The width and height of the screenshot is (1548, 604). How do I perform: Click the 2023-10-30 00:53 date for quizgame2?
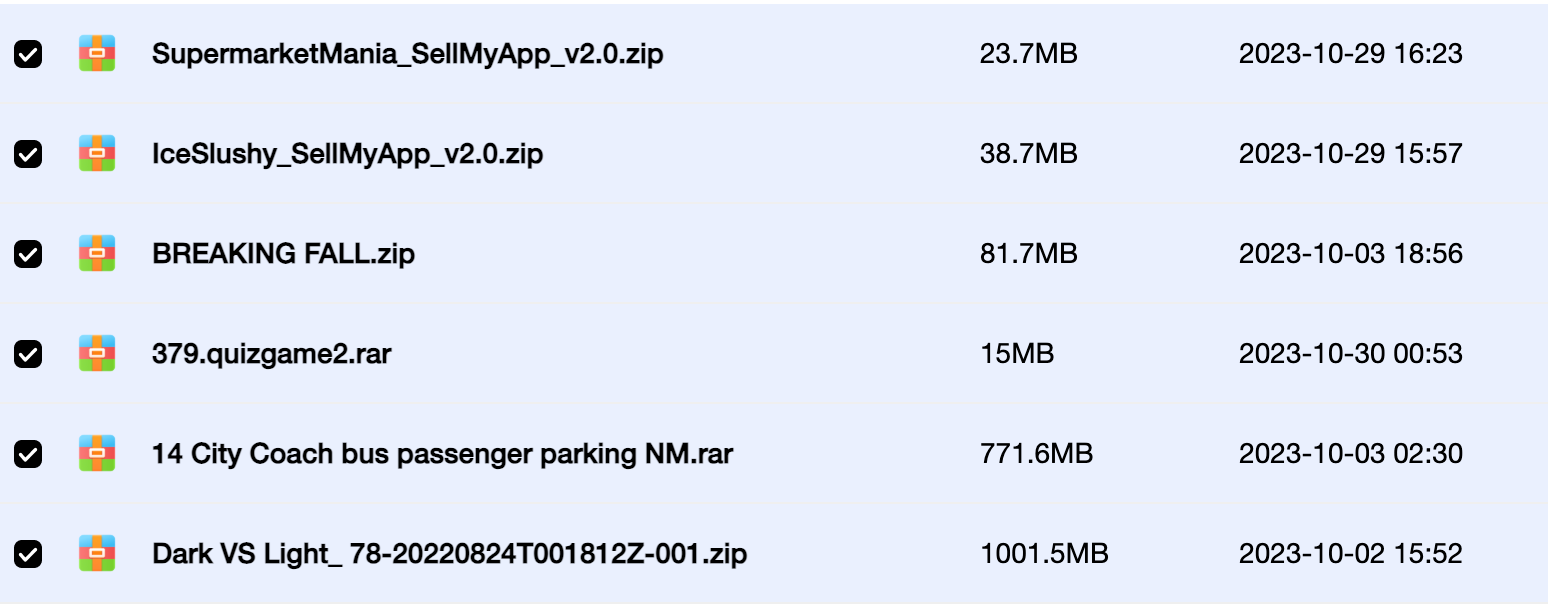point(1351,354)
